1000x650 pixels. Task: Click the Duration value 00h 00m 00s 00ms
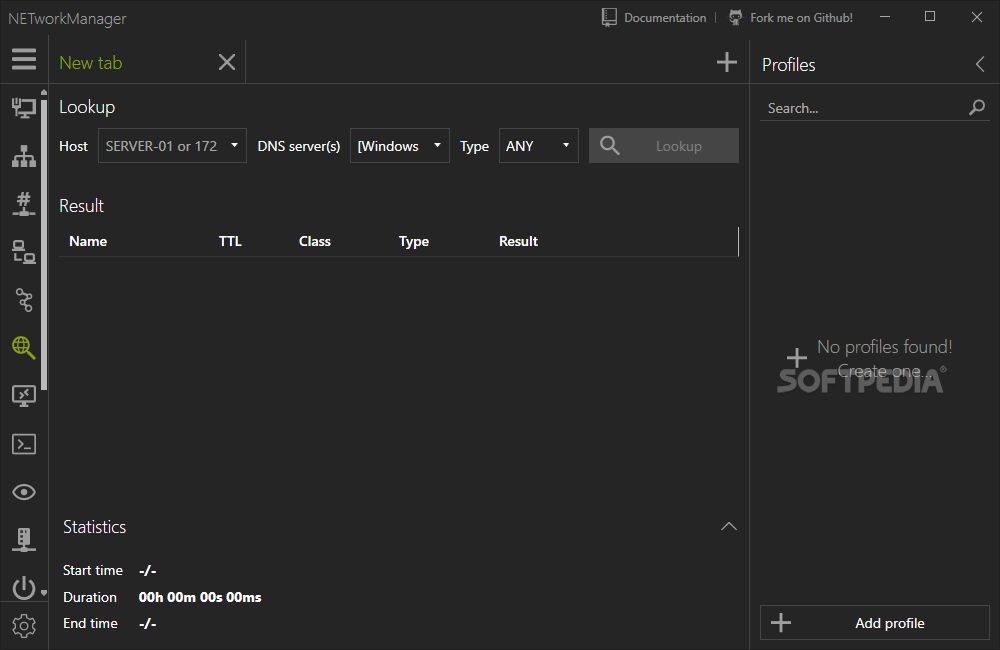[x=200, y=597]
